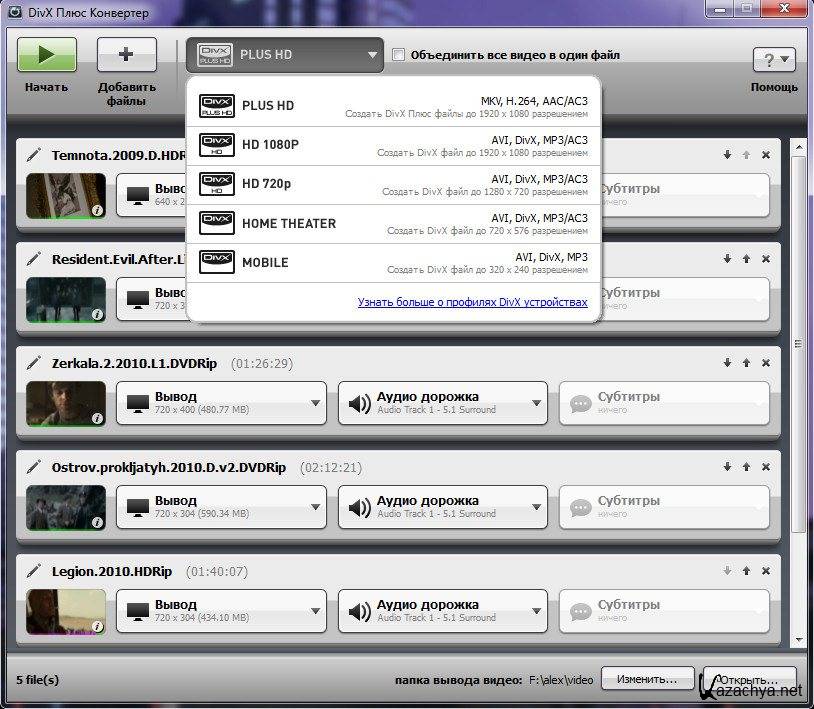Remove Temnota.2009 file with its X icon
The height and width of the screenshot is (709, 814).
(766, 155)
